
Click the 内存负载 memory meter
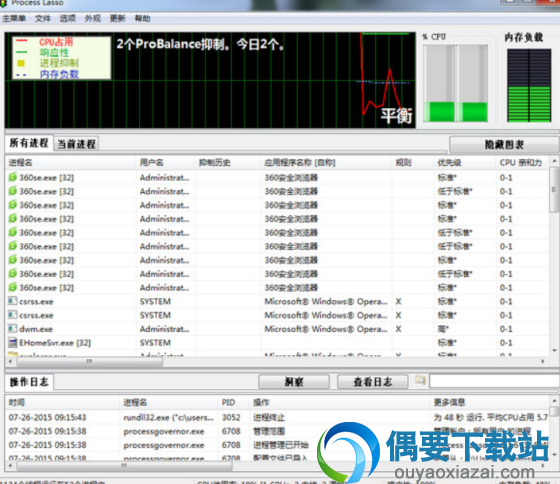tap(529, 86)
